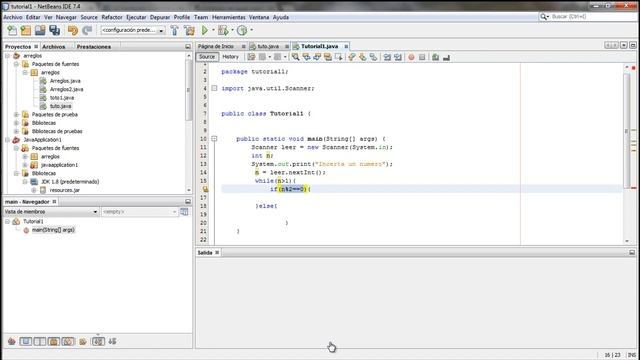The image size is (640, 360).
Task: Toggle Highlight Search editor icon
Action: coord(327,57)
